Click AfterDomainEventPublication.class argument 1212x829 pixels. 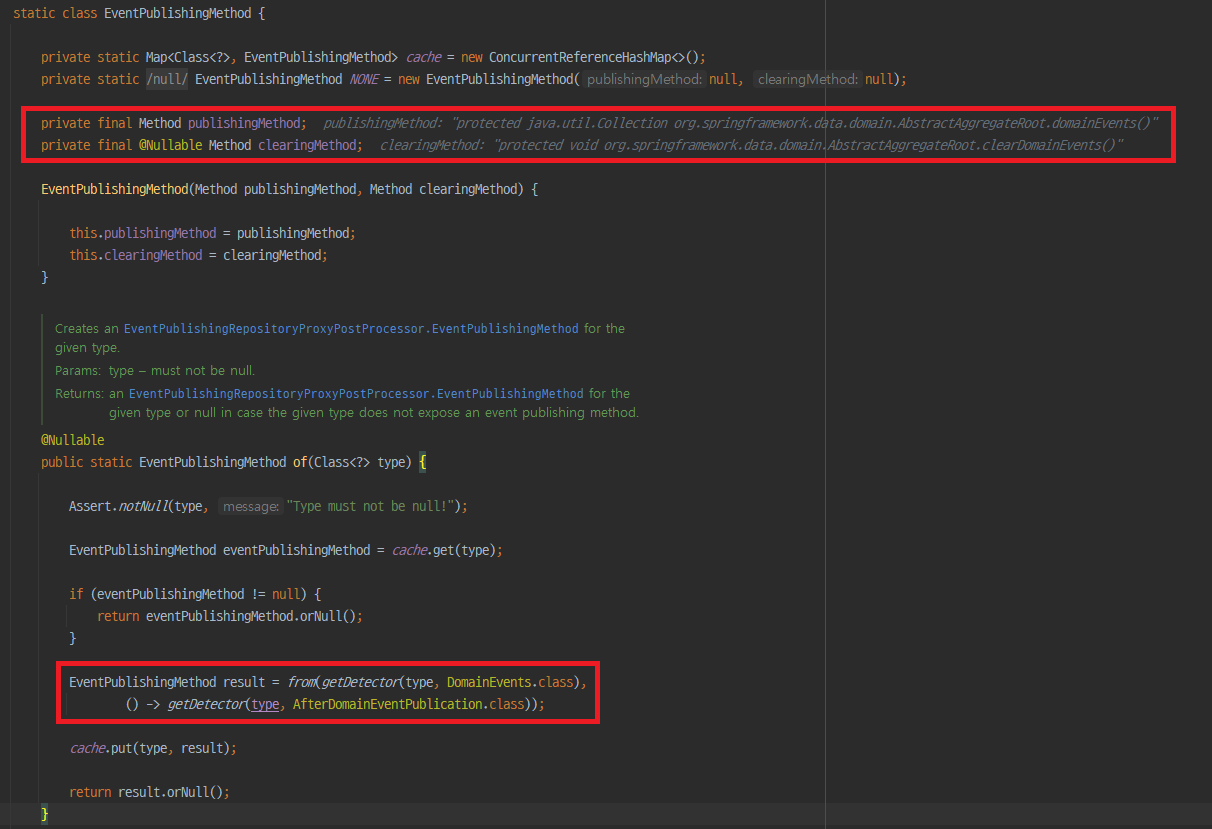[x=410, y=704]
